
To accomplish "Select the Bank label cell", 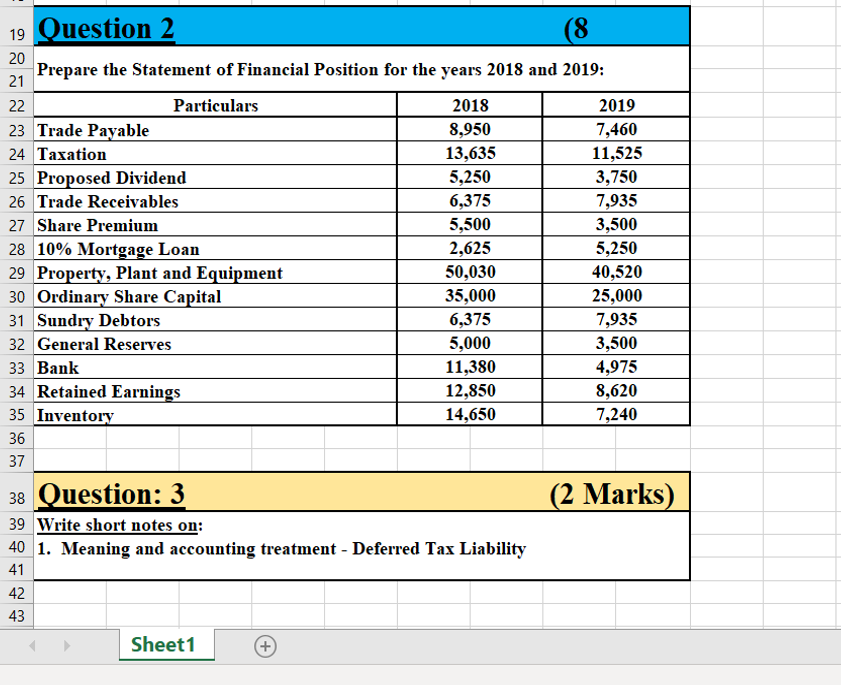I will pos(215,367).
